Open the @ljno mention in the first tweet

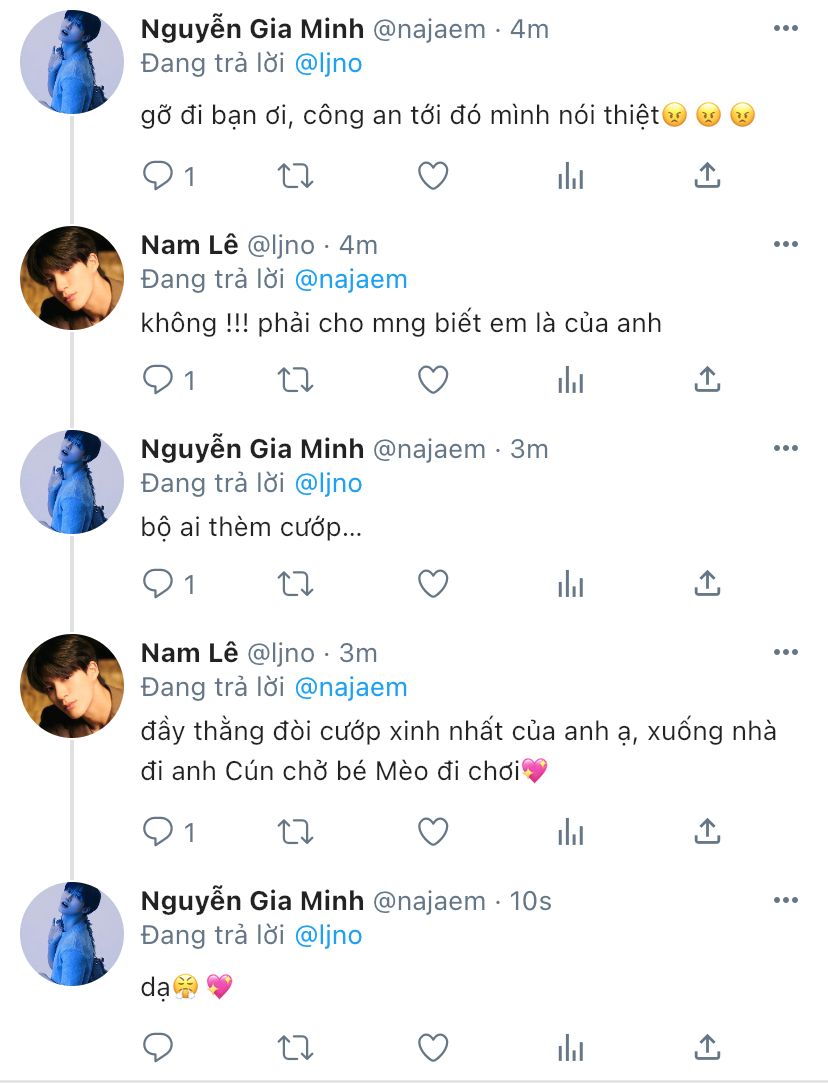coord(328,64)
